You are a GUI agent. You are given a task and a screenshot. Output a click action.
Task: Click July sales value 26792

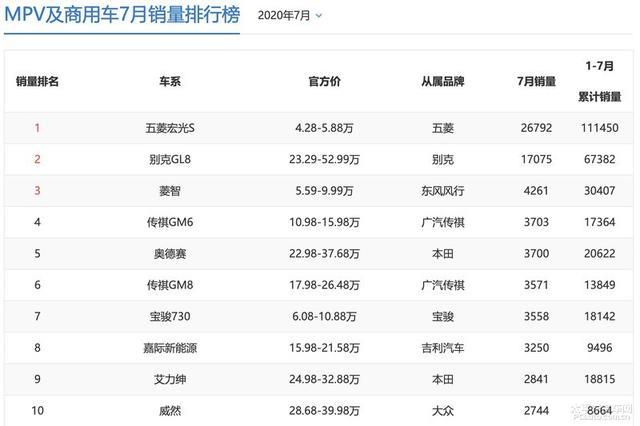[536, 128]
